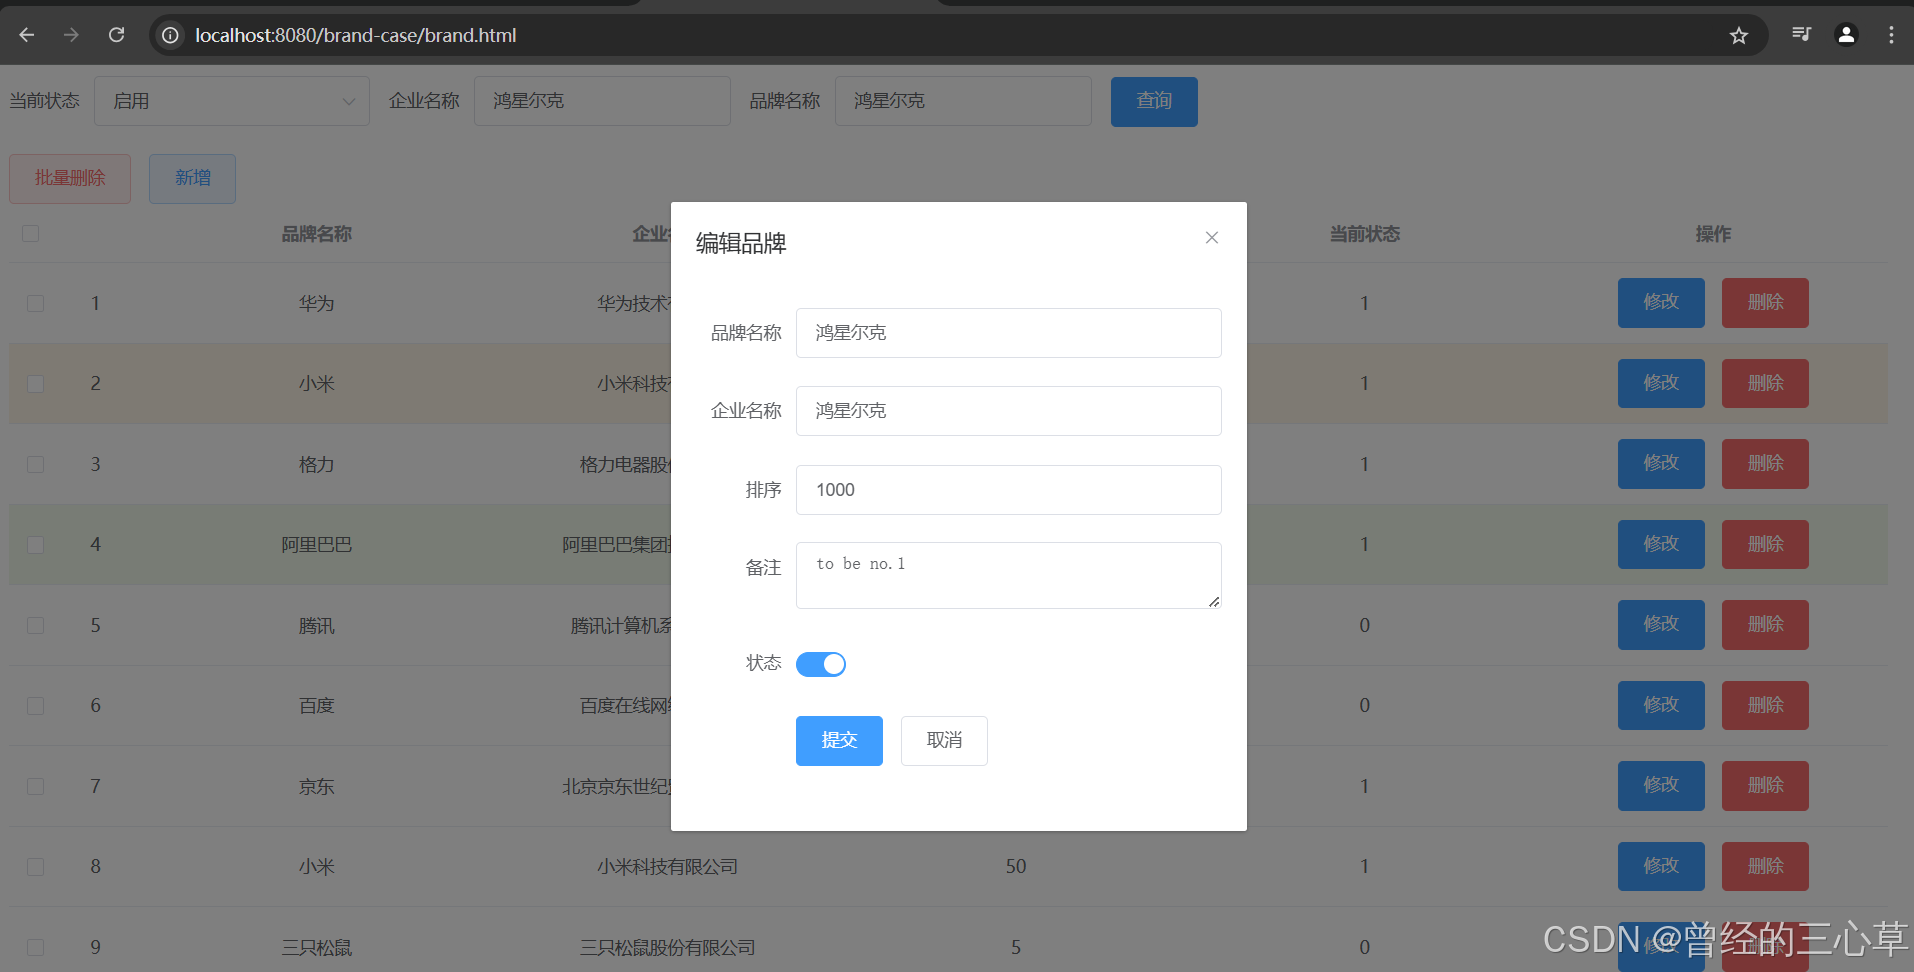Open the browser profile icon
Image resolution: width=1914 pixels, height=972 pixels.
[1846, 35]
